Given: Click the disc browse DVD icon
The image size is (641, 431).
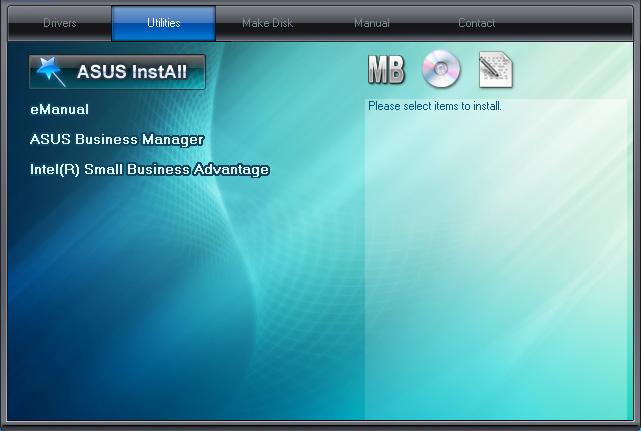Looking at the screenshot, I should coord(441,69).
